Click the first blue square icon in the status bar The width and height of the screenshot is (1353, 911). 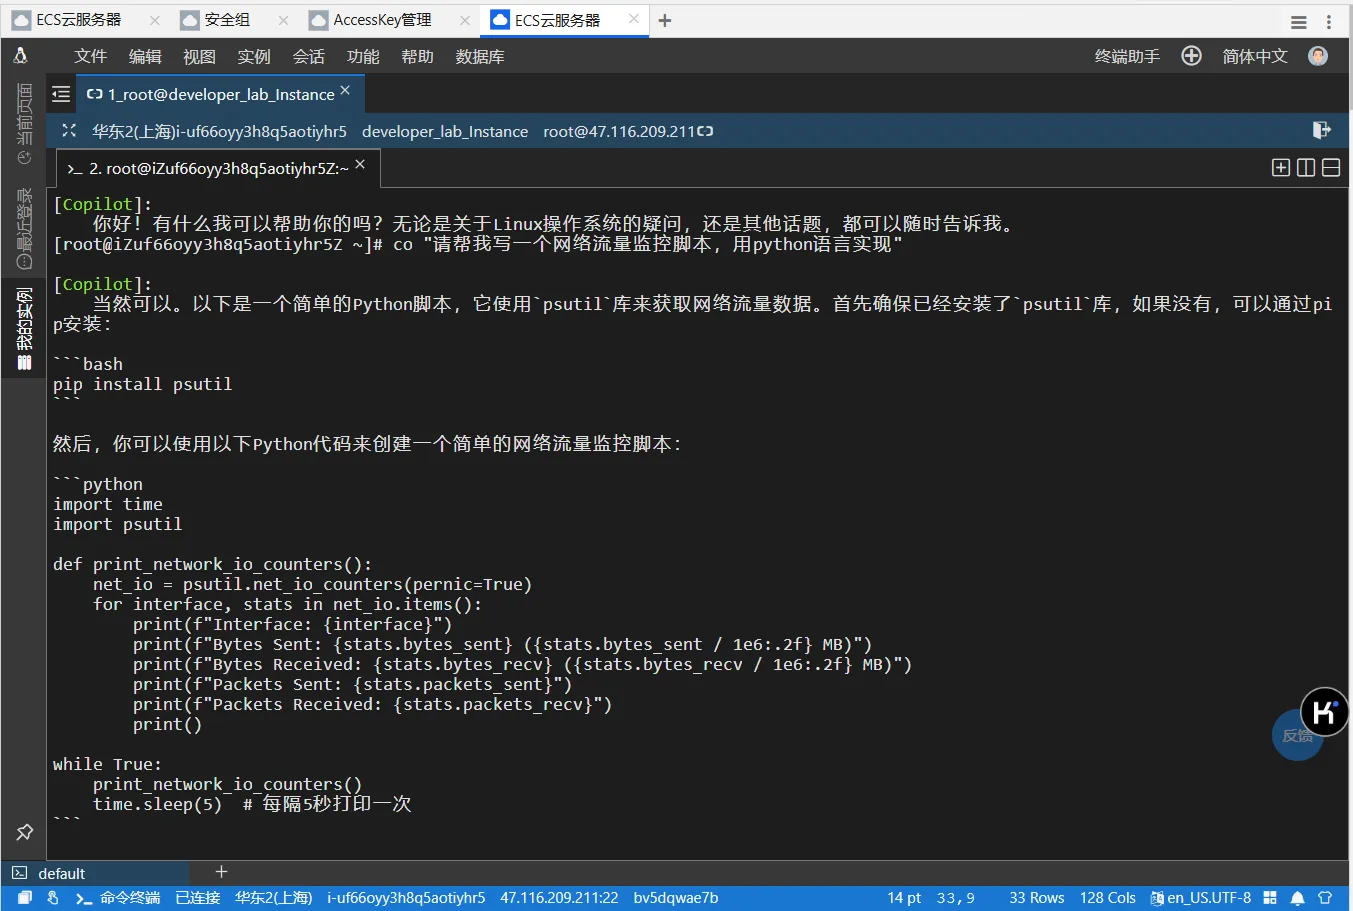[x=23, y=898]
